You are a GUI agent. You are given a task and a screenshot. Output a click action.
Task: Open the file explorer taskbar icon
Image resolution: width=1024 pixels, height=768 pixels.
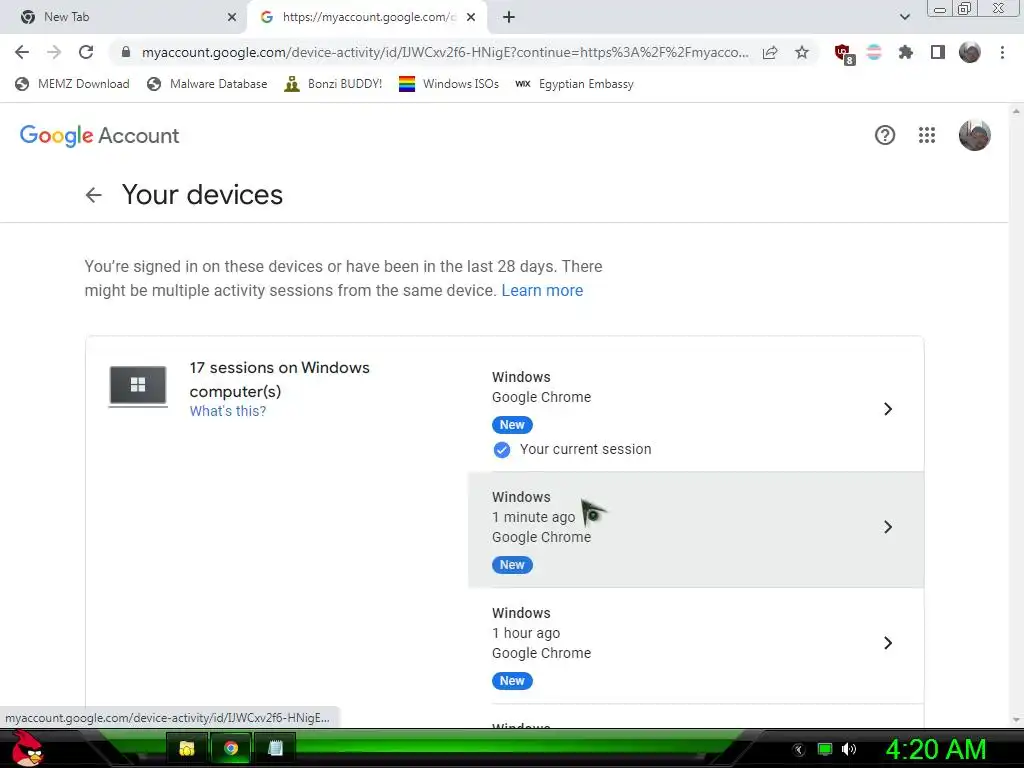(x=187, y=748)
